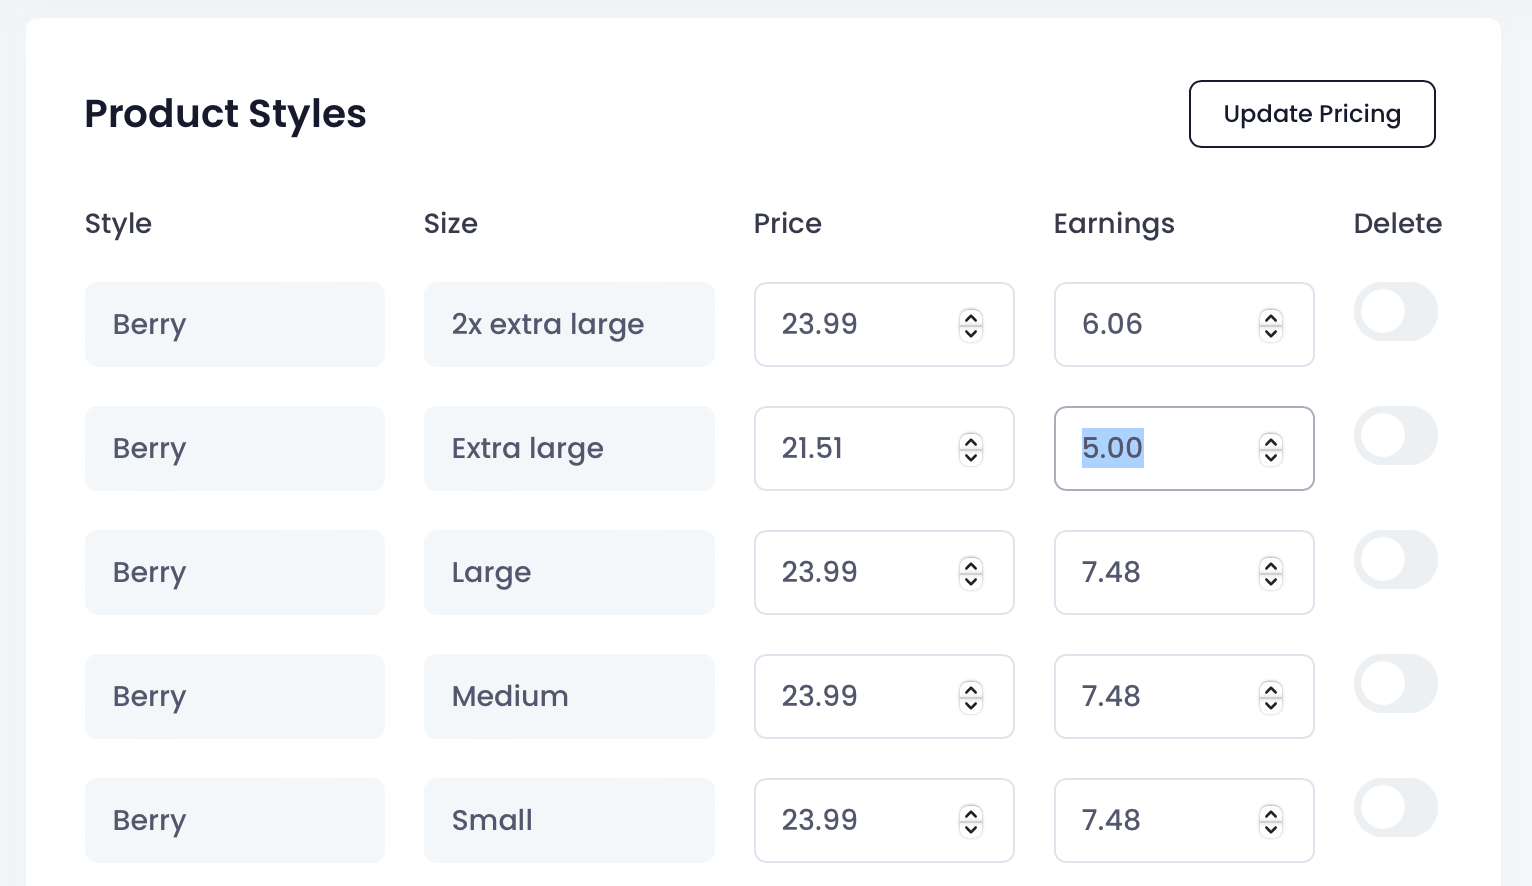Click stepper on Extra large price 21.51
This screenshot has height=886, width=1532.
pyautogui.click(x=971, y=449)
